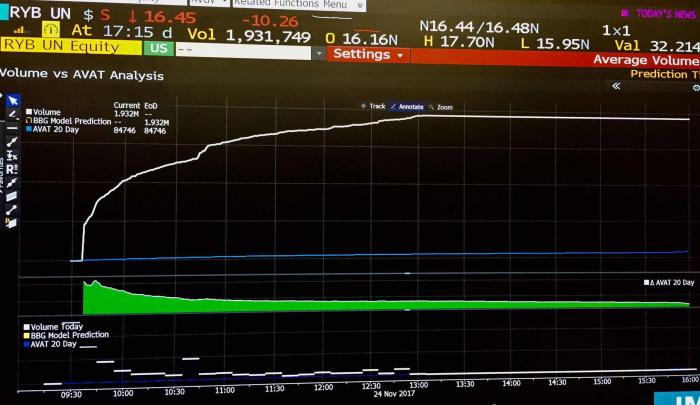Toggle BBG Model Prediction in top legend
The image size is (700, 405).
coord(29,121)
